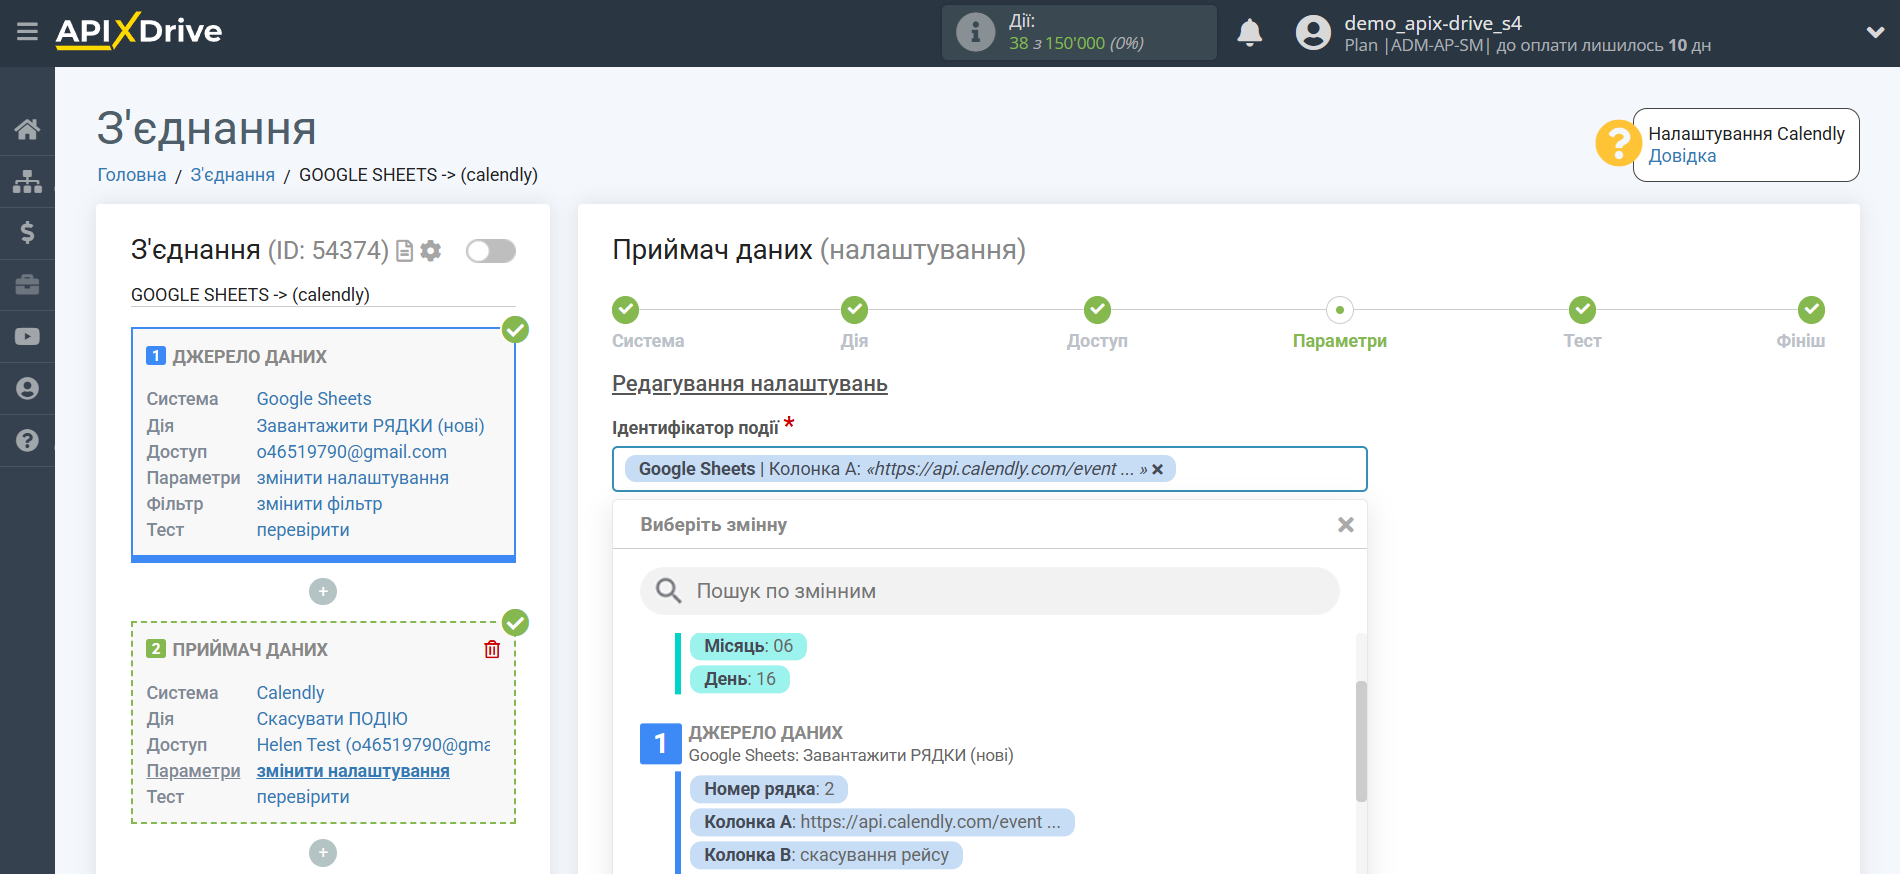Image resolution: width=1900 pixels, height=874 pixels.
Task: Open the help question sidebar icon
Action: click(x=27, y=441)
